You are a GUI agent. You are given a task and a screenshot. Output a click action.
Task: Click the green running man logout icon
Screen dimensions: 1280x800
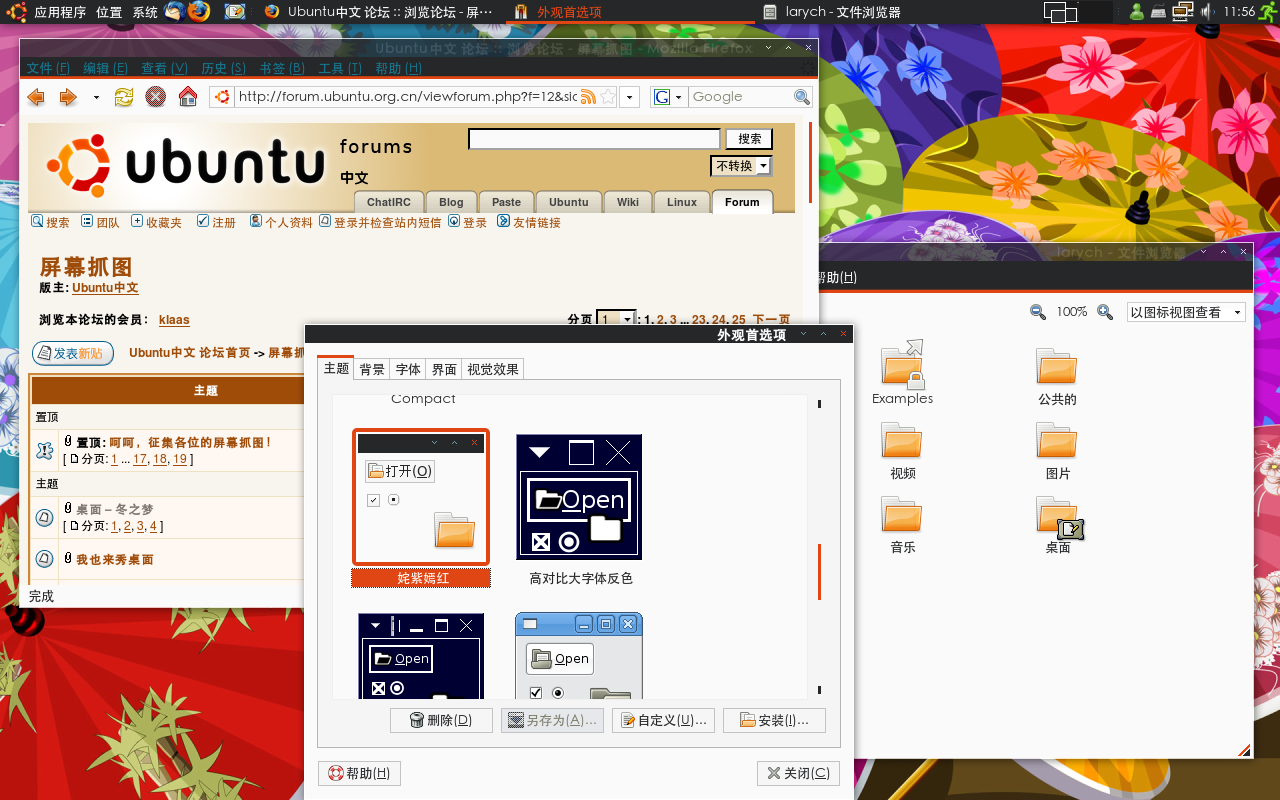click(x=1268, y=12)
